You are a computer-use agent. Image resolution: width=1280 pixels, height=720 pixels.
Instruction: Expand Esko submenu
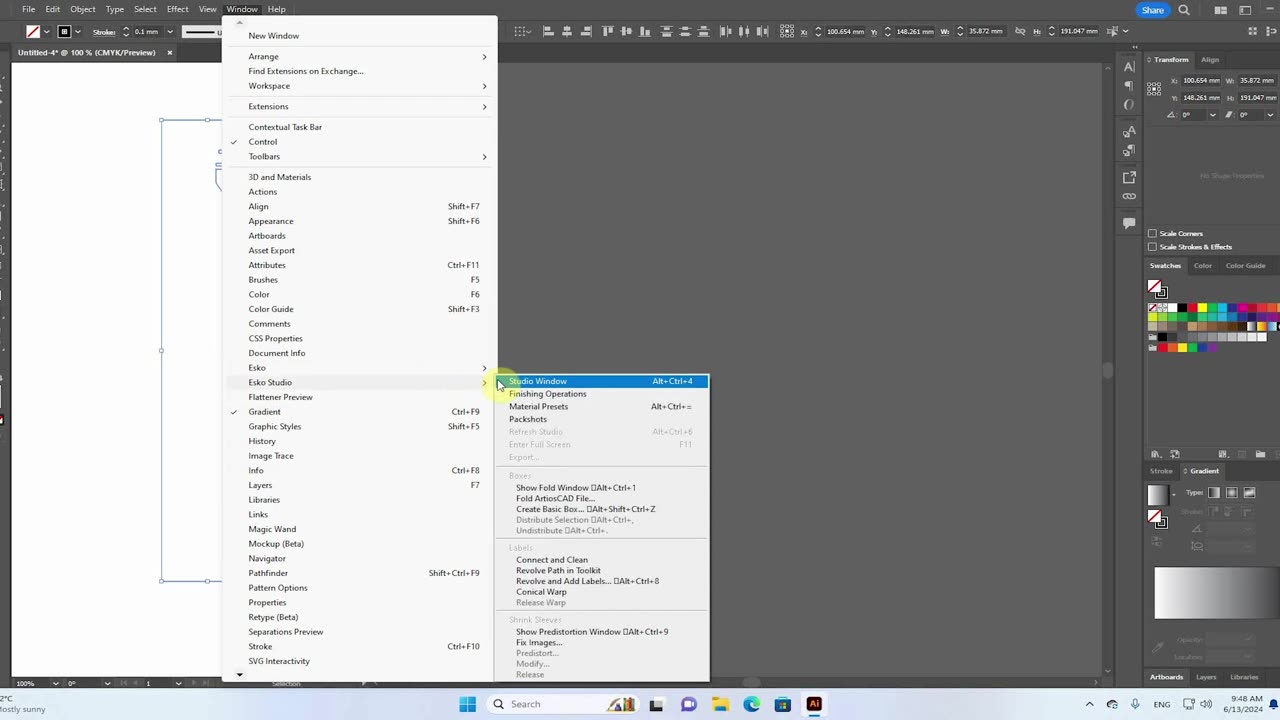(x=360, y=368)
